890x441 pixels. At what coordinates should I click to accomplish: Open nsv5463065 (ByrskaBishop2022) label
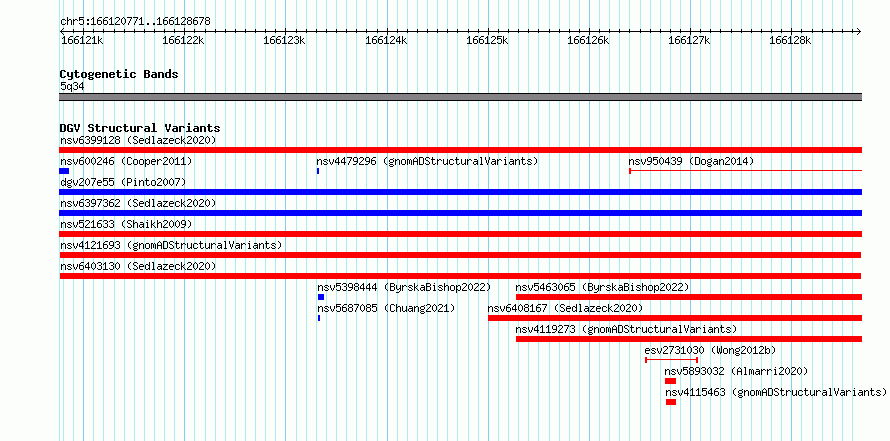[x=602, y=287]
